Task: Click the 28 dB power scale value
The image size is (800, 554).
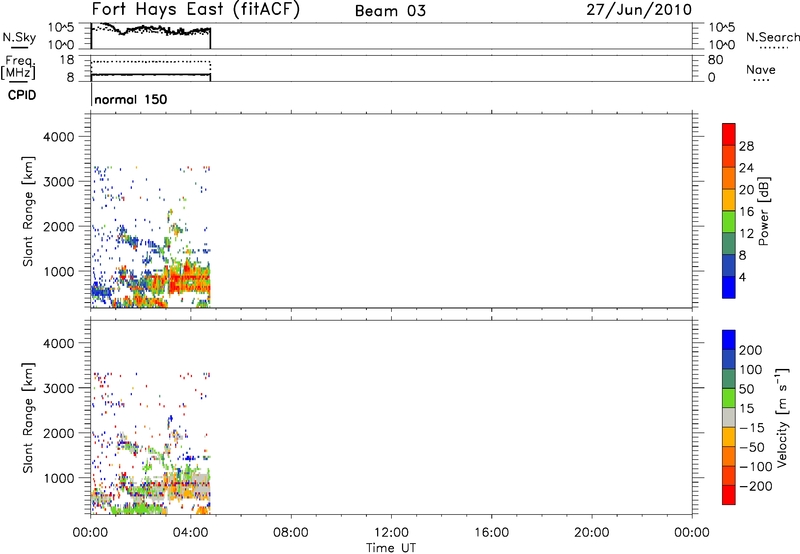Action: pos(746,146)
